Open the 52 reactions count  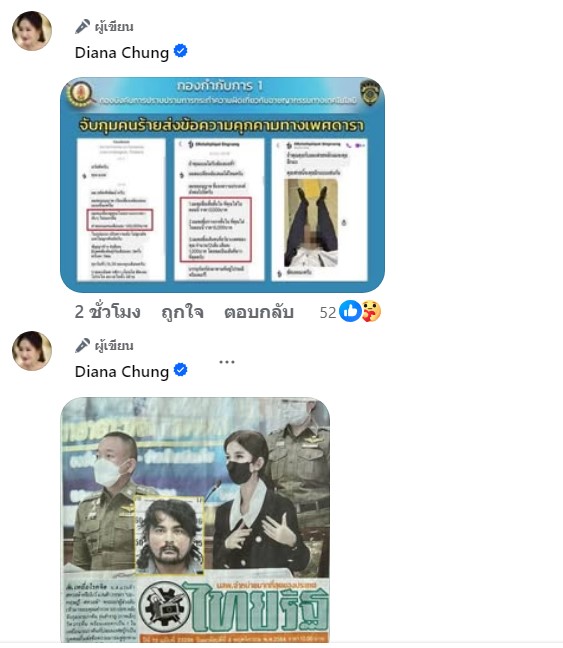point(328,313)
